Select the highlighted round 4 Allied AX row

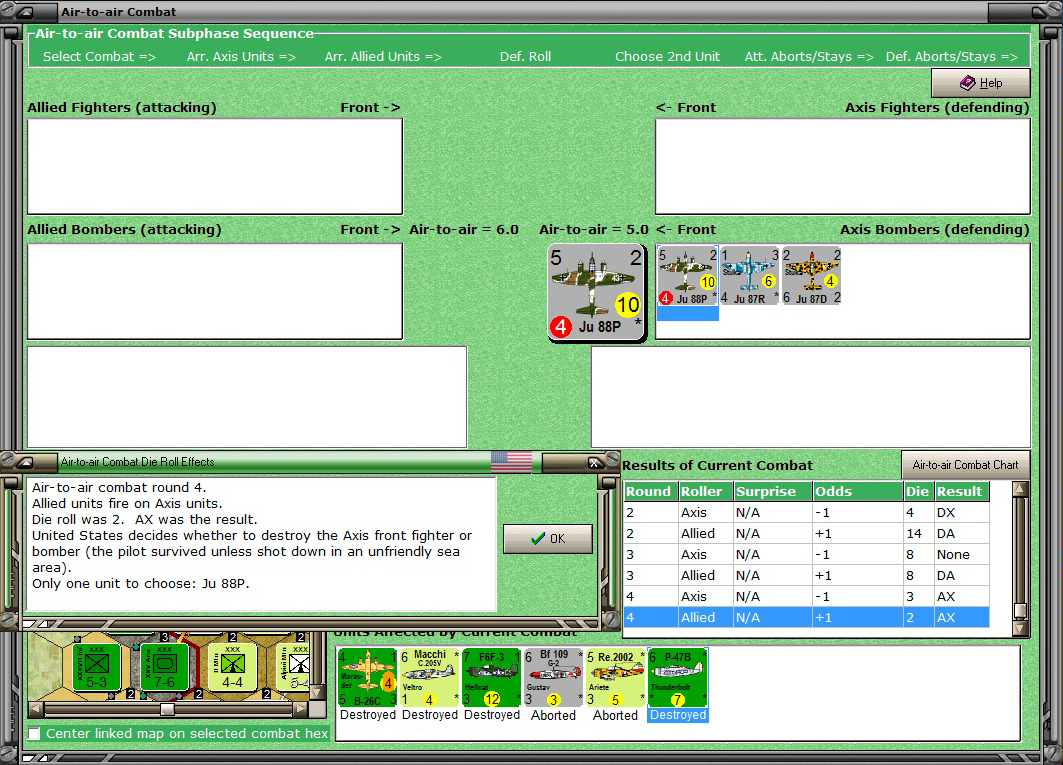coord(806,618)
